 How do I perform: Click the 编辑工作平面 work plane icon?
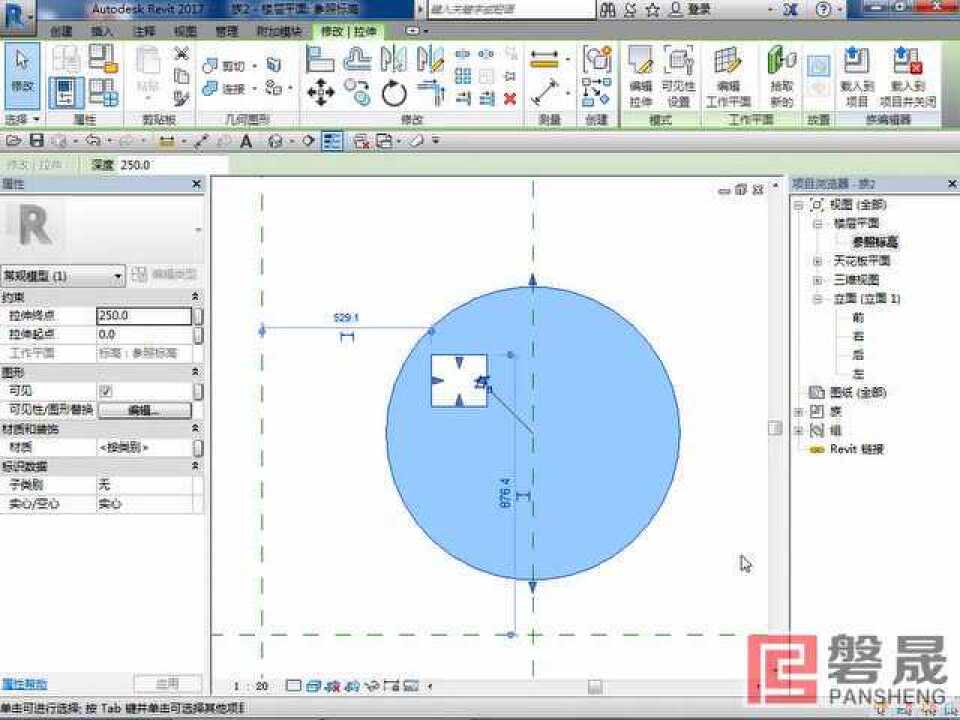tap(728, 75)
